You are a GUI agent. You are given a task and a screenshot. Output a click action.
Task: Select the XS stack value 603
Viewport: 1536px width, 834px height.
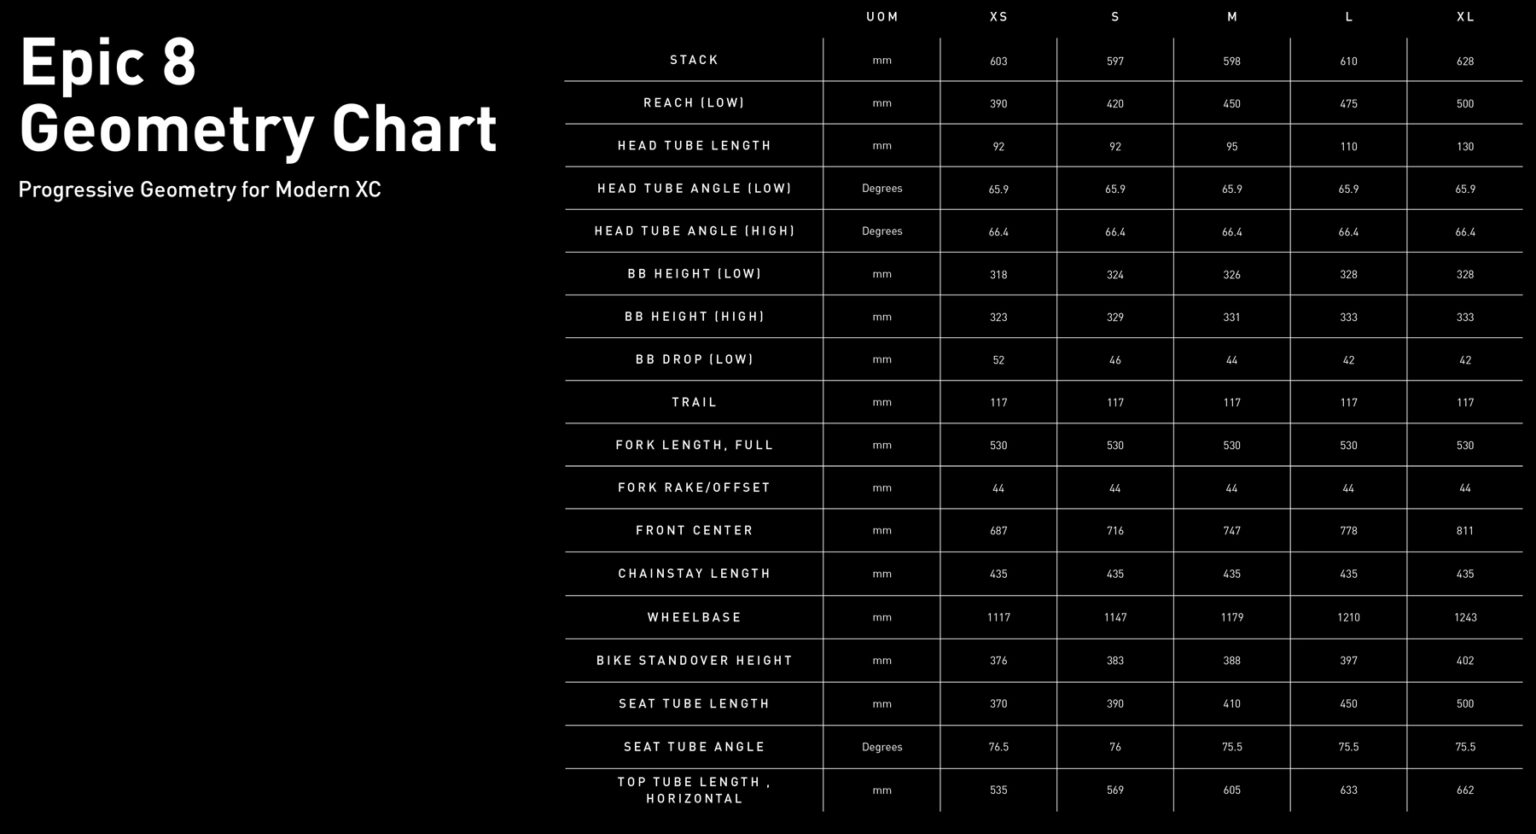coord(998,61)
